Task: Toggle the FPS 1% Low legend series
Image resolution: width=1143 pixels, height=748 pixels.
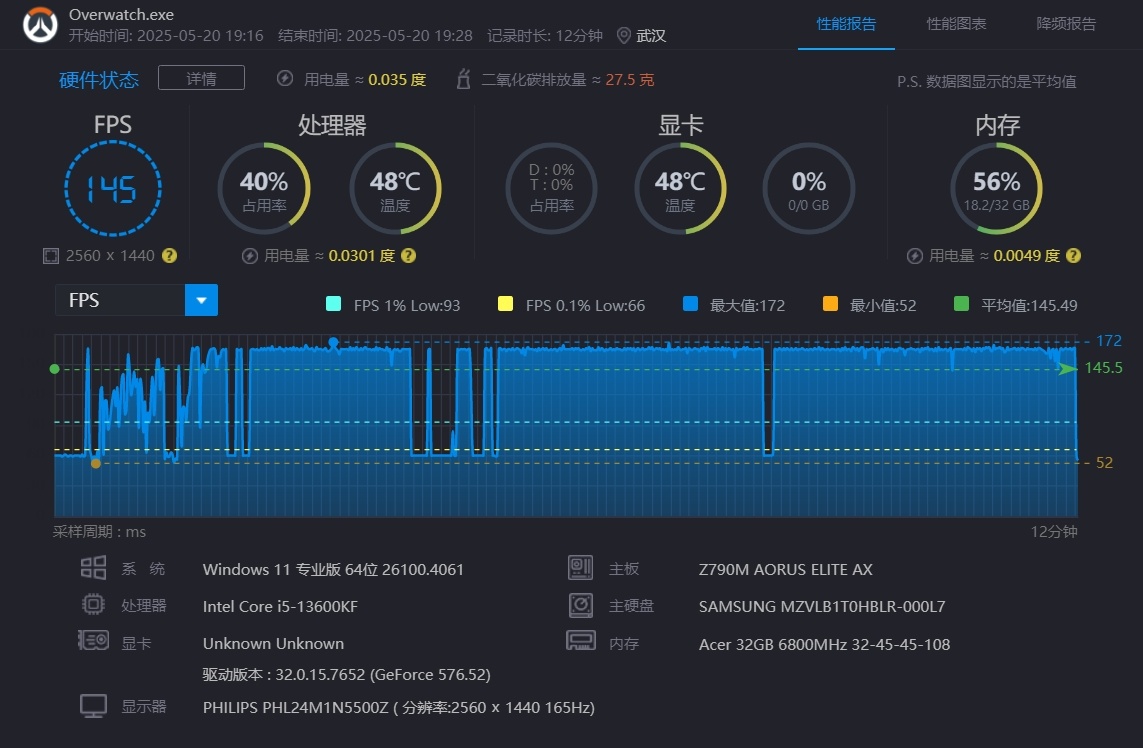Action: 334,304
